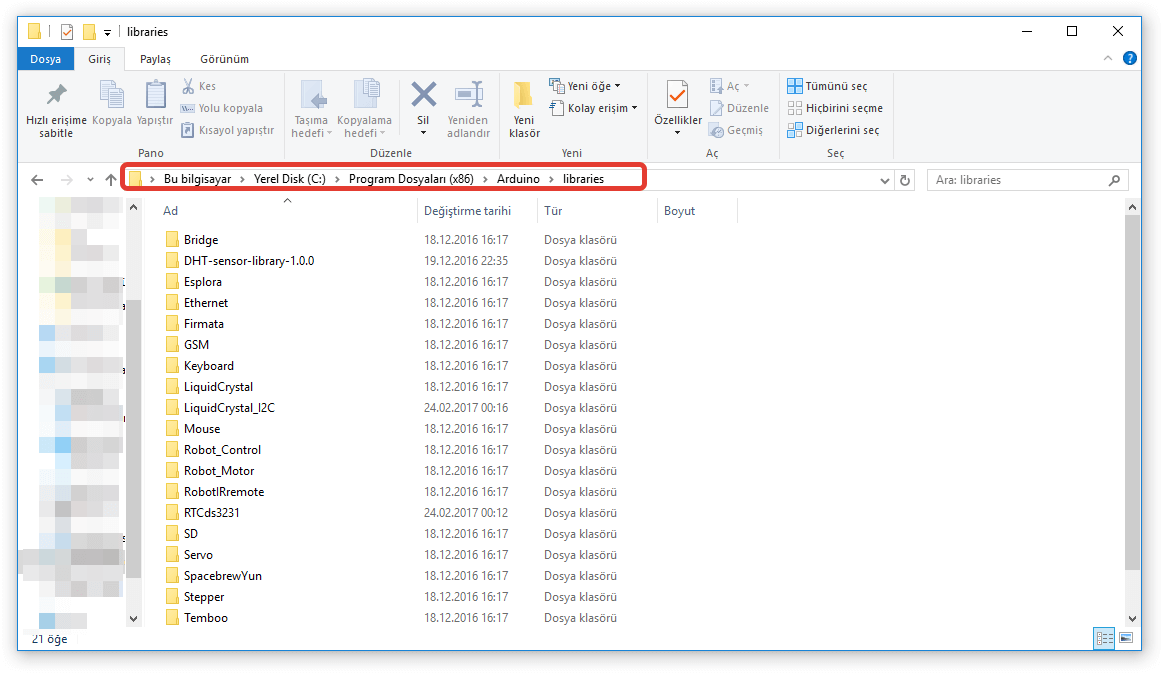Image resolution: width=1163 pixels, height=673 pixels.
Task: Click the Kopyala copy icon
Action: [111, 95]
